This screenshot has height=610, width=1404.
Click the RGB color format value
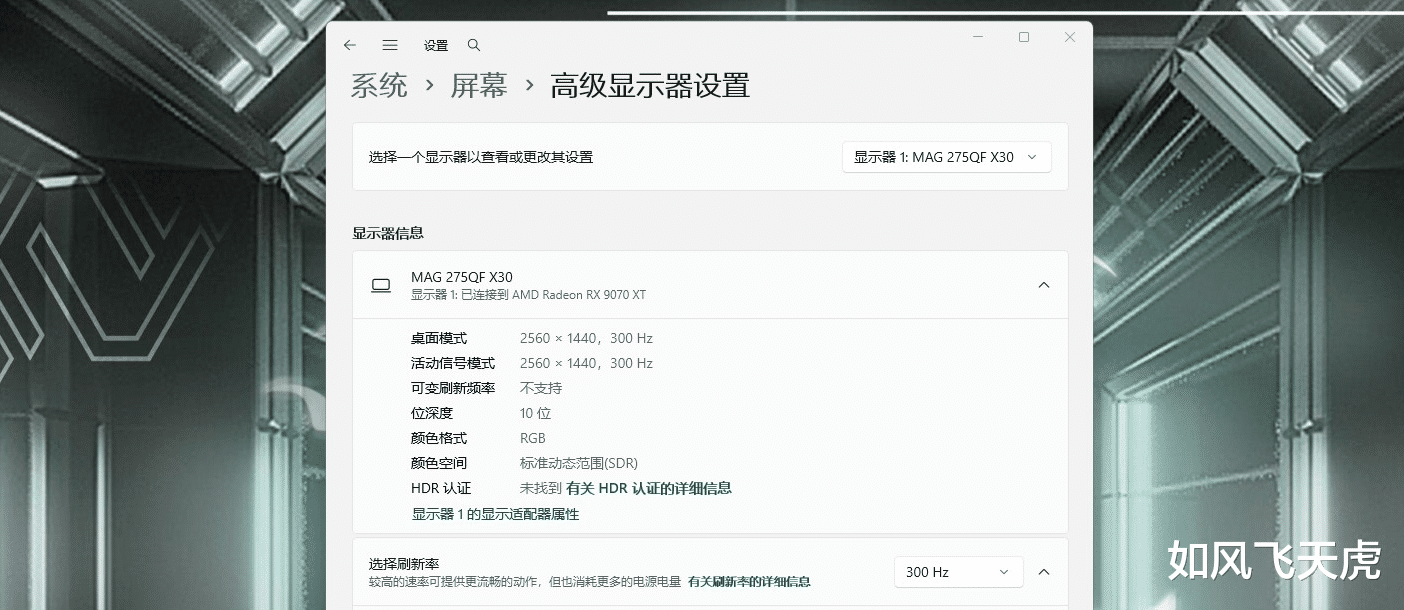[533, 438]
